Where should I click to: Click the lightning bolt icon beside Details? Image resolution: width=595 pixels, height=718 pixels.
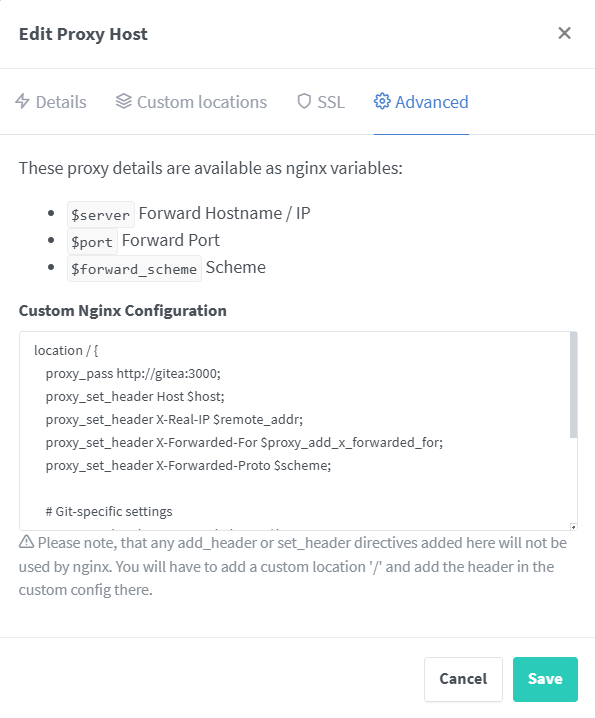click(22, 101)
